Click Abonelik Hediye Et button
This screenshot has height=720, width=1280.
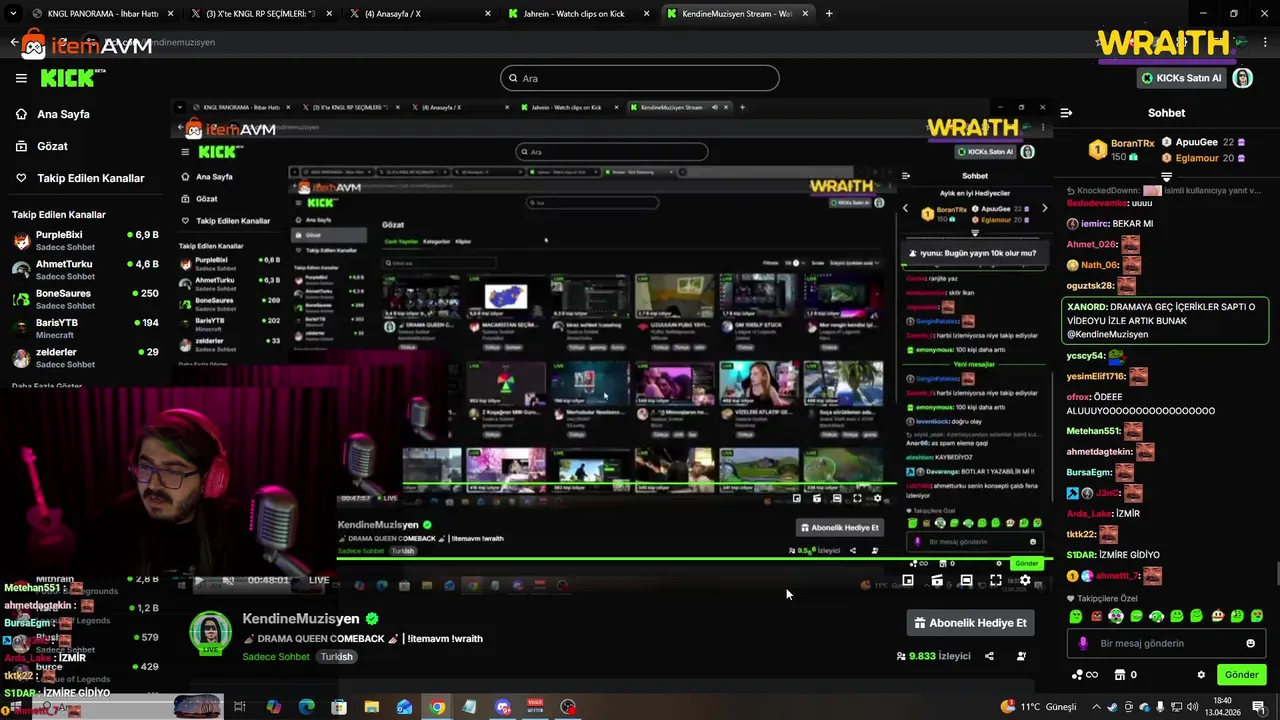[x=970, y=623]
